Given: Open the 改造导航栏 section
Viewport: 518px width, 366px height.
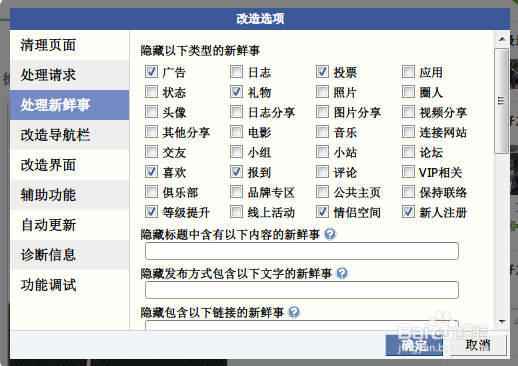Looking at the screenshot, I should pyautogui.click(x=70, y=135).
